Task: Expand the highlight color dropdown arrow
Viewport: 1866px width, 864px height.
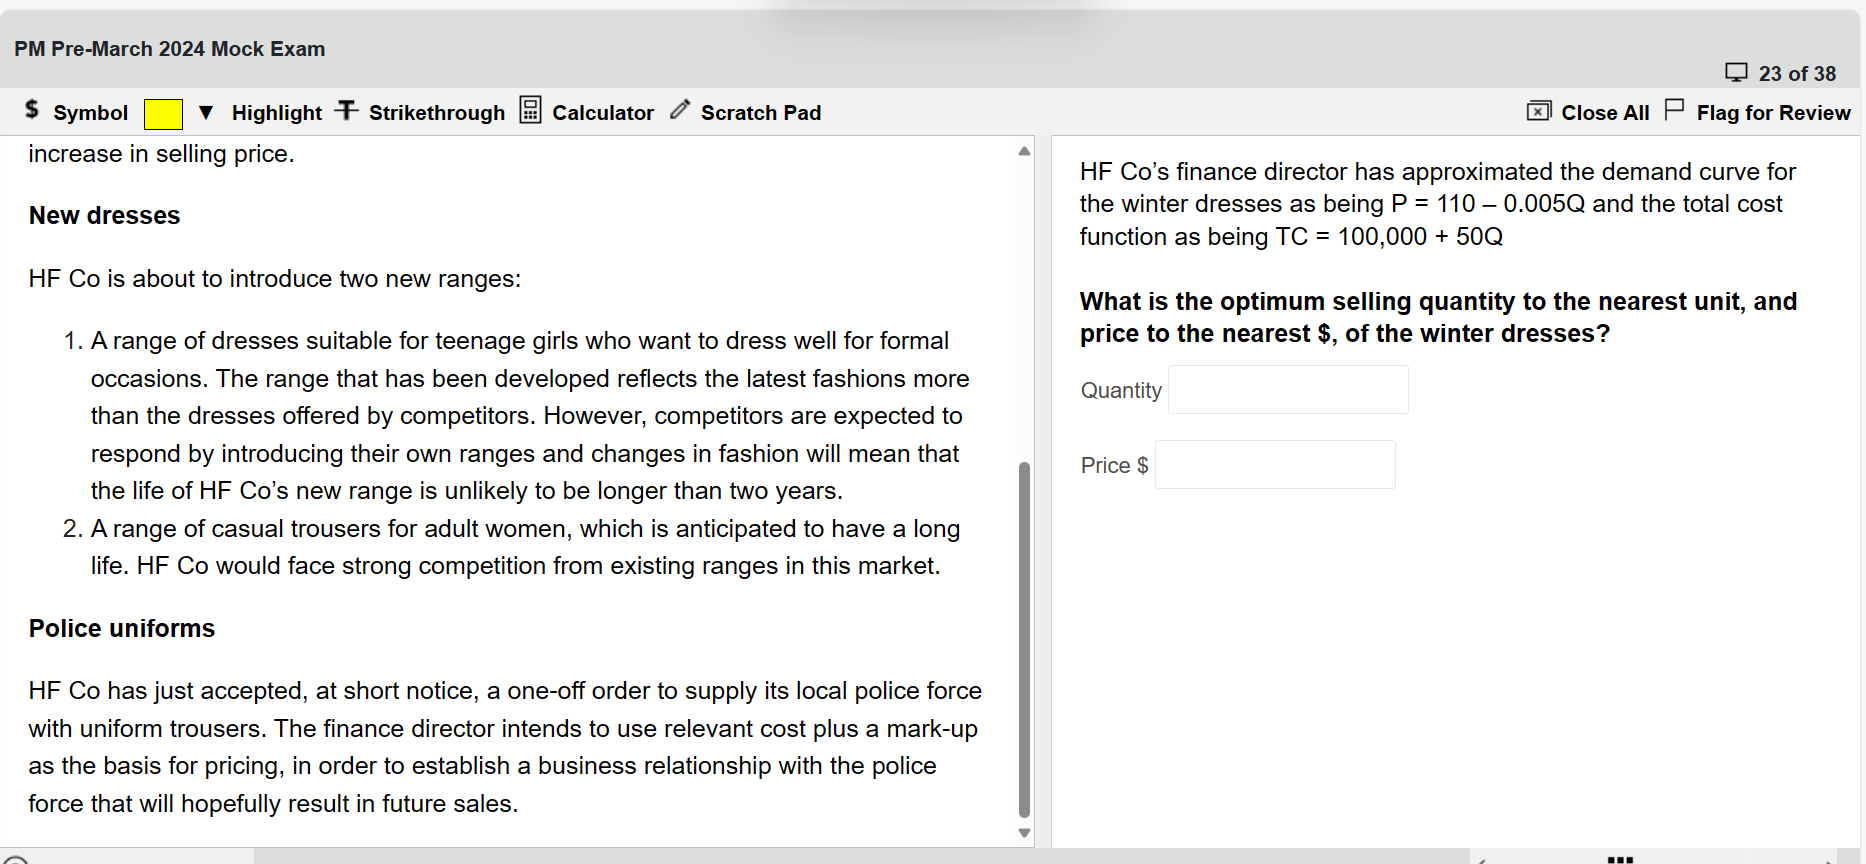Action: pyautogui.click(x=206, y=113)
